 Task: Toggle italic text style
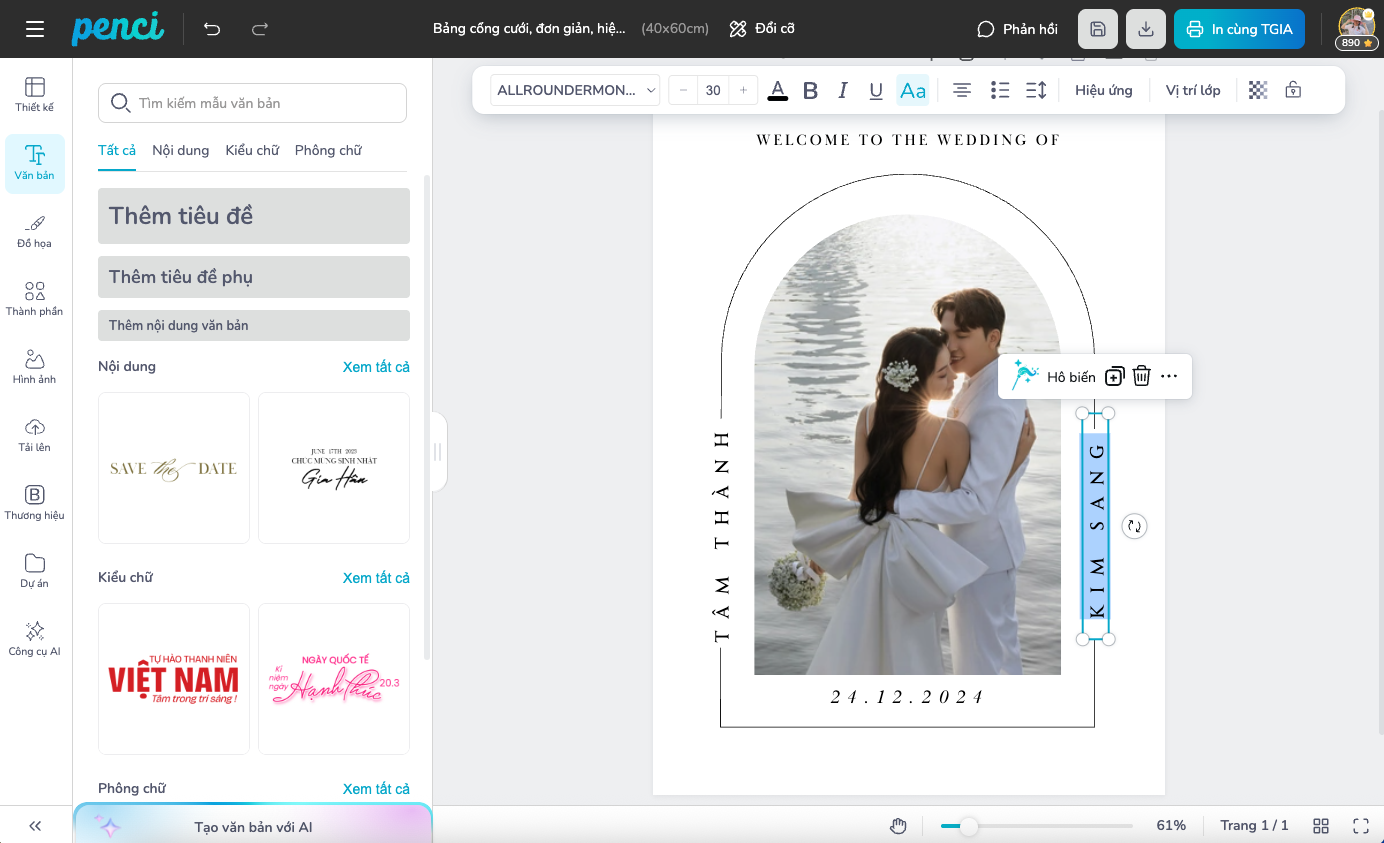pyautogui.click(x=843, y=90)
